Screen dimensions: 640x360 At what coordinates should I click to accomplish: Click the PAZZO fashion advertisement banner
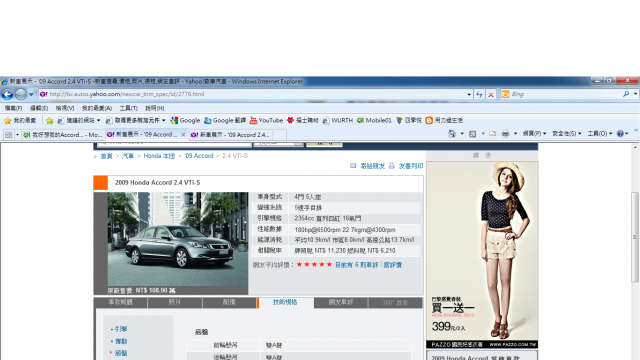(x=482, y=255)
